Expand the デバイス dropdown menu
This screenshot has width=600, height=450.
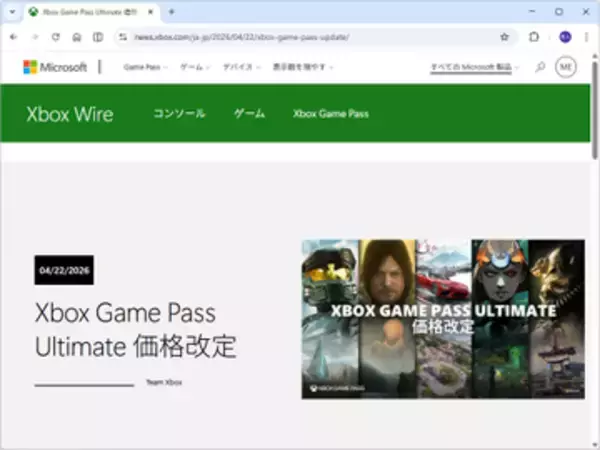(x=241, y=67)
